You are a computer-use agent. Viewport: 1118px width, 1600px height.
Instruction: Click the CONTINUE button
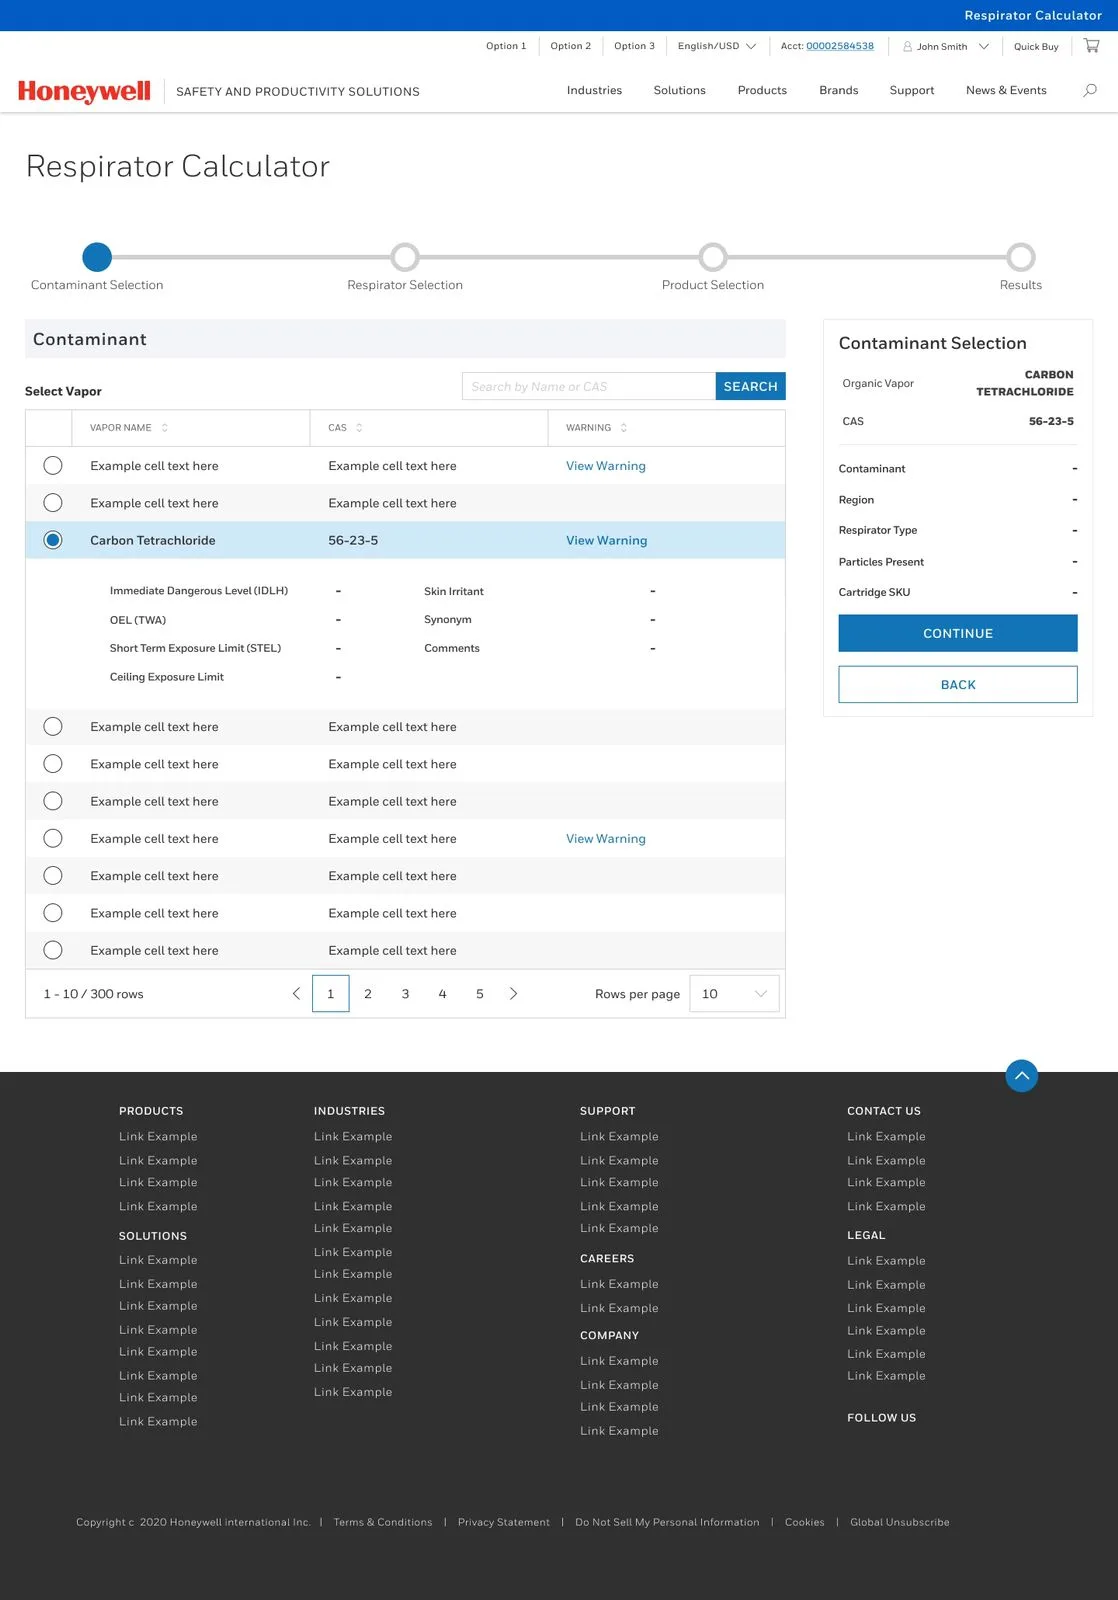pyautogui.click(x=958, y=633)
